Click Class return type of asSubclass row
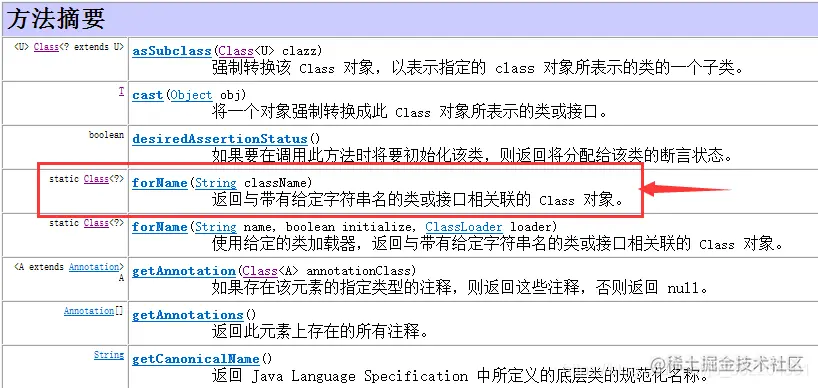 [46, 47]
